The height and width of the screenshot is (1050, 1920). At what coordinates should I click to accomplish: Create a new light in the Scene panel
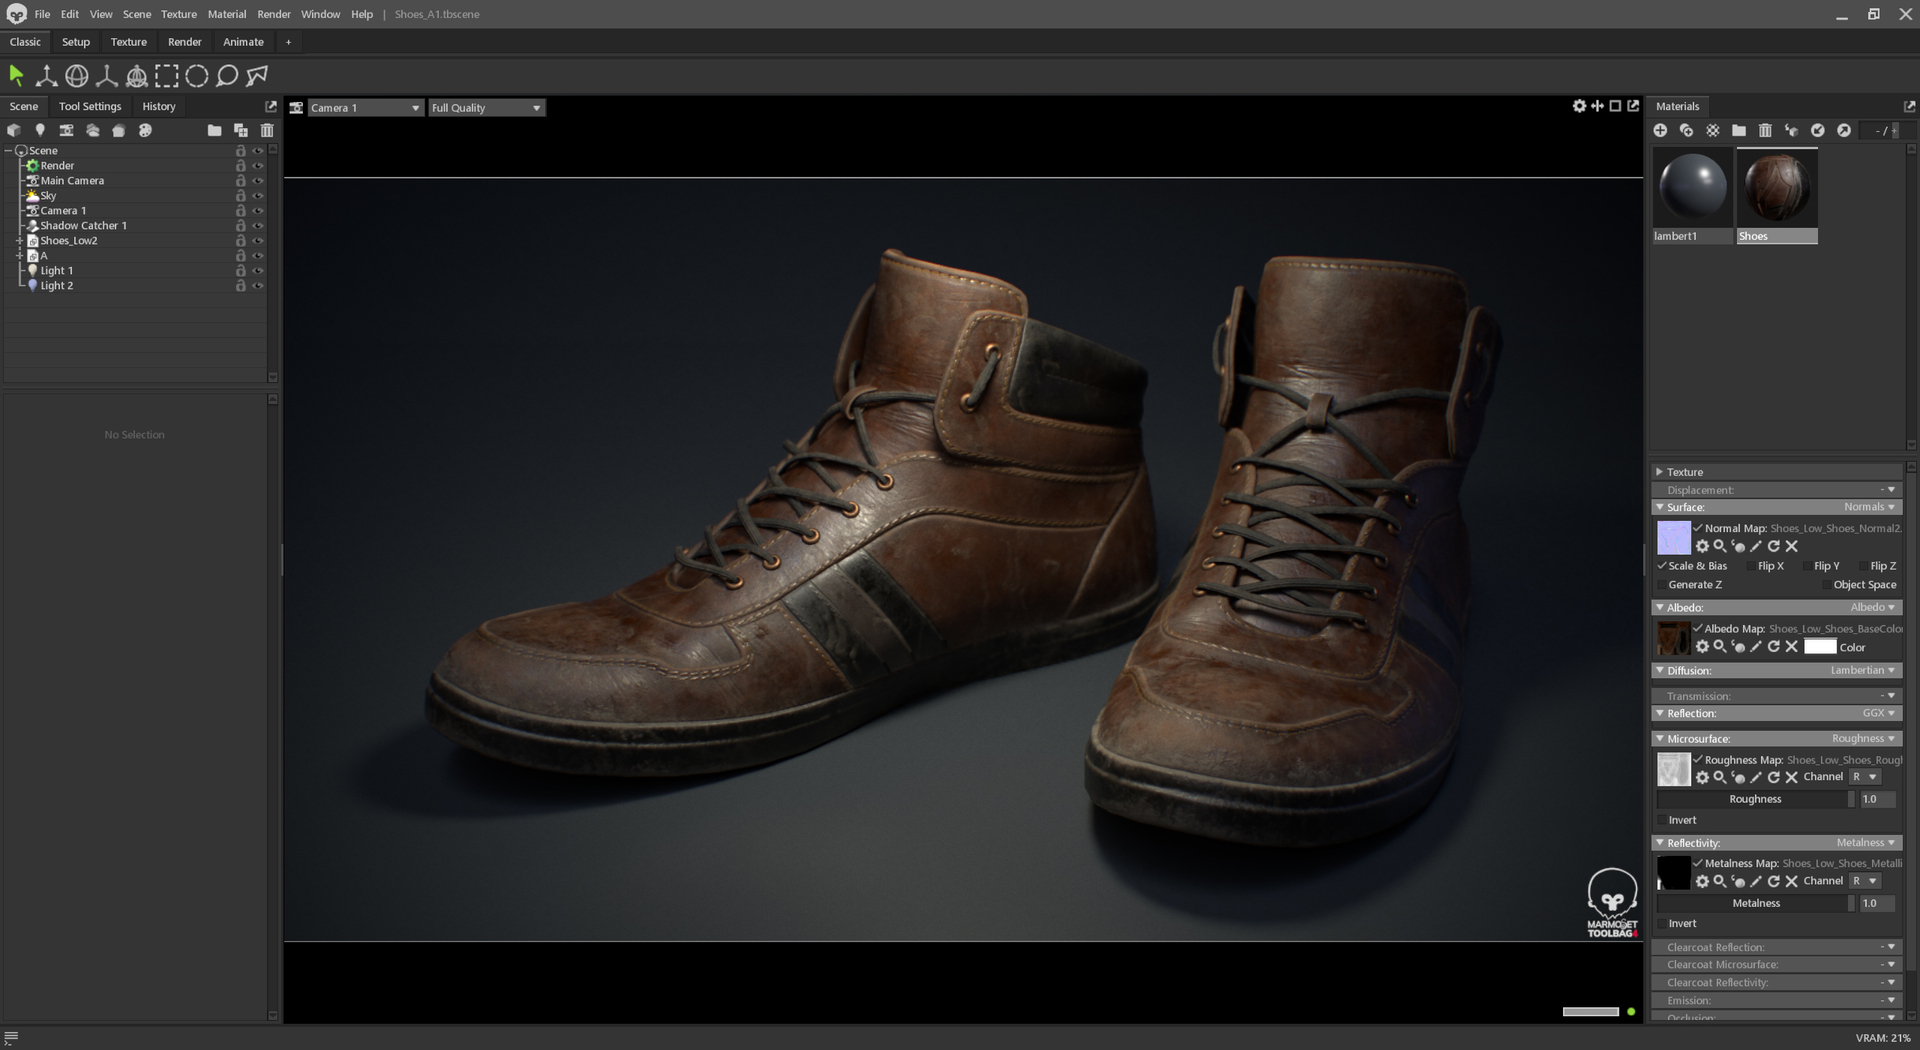click(x=40, y=130)
